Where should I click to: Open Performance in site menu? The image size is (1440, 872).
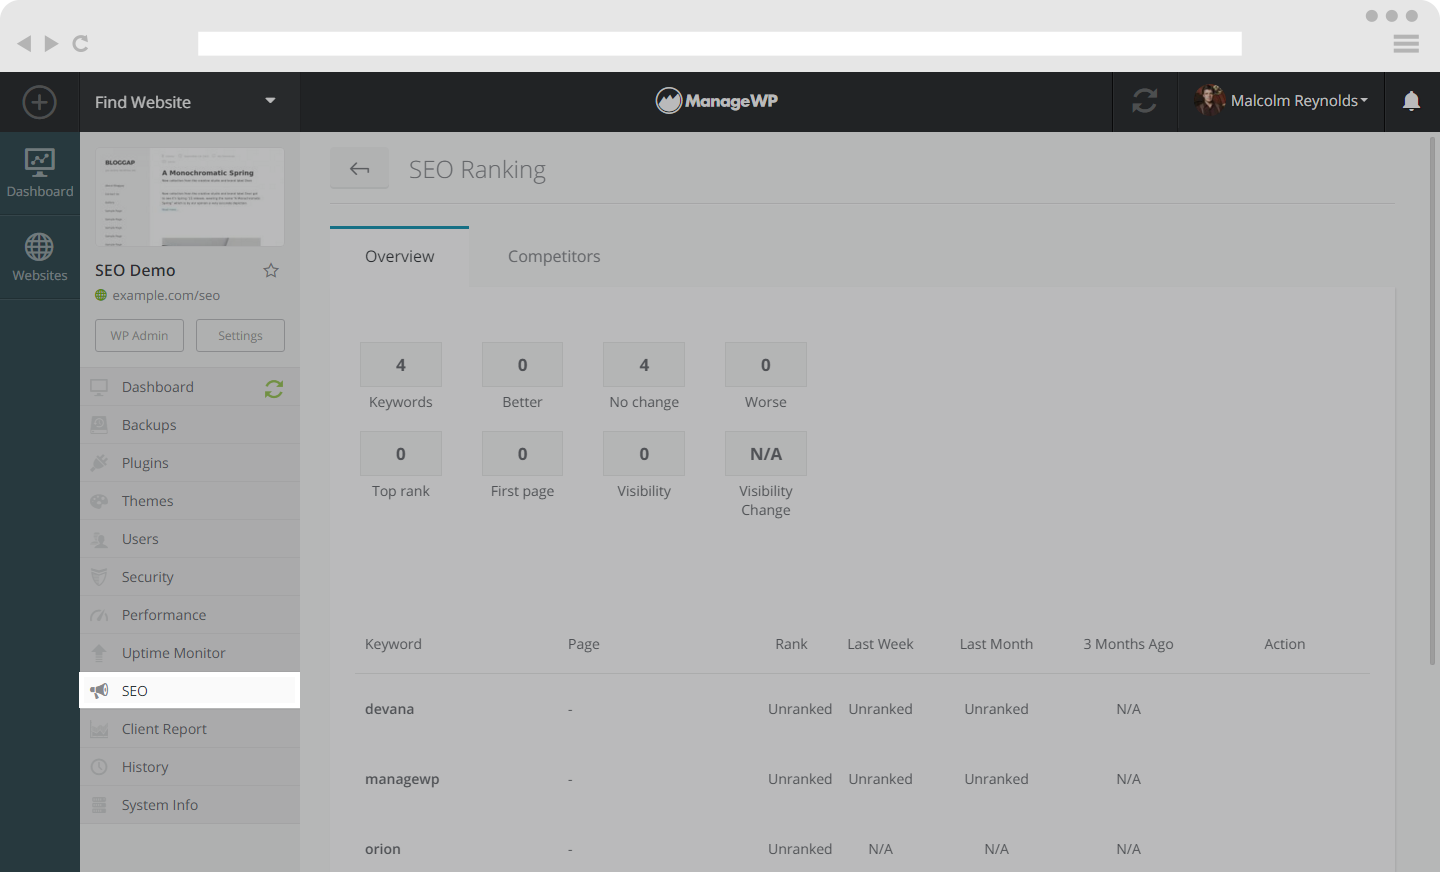point(190,615)
